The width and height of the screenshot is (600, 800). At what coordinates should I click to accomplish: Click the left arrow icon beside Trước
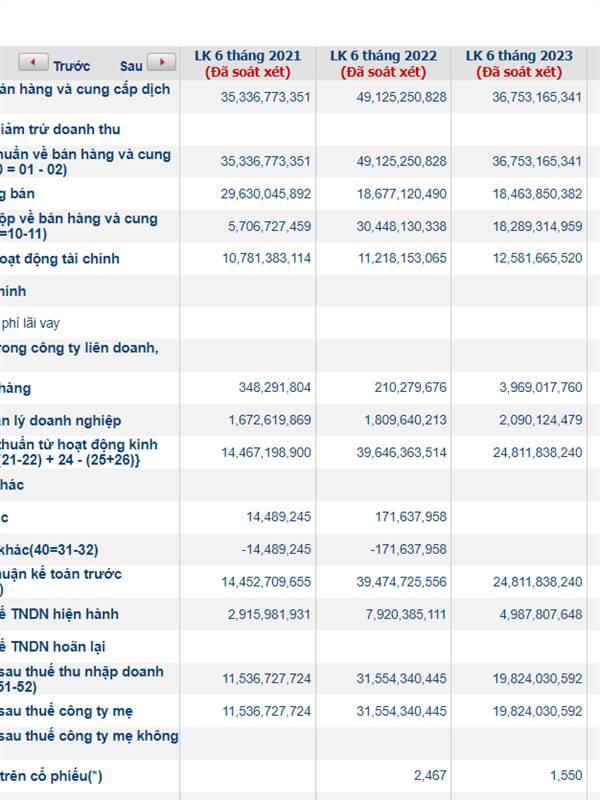(33, 63)
